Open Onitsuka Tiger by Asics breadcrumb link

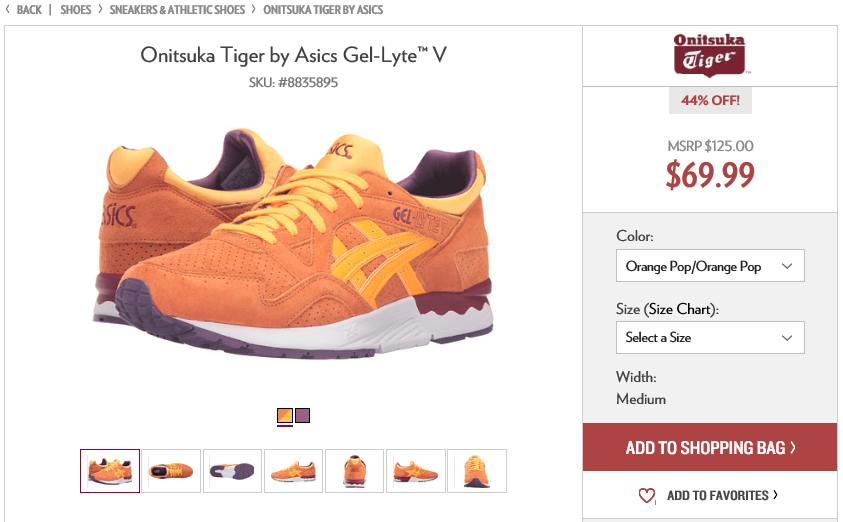click(x=323, y=10)
